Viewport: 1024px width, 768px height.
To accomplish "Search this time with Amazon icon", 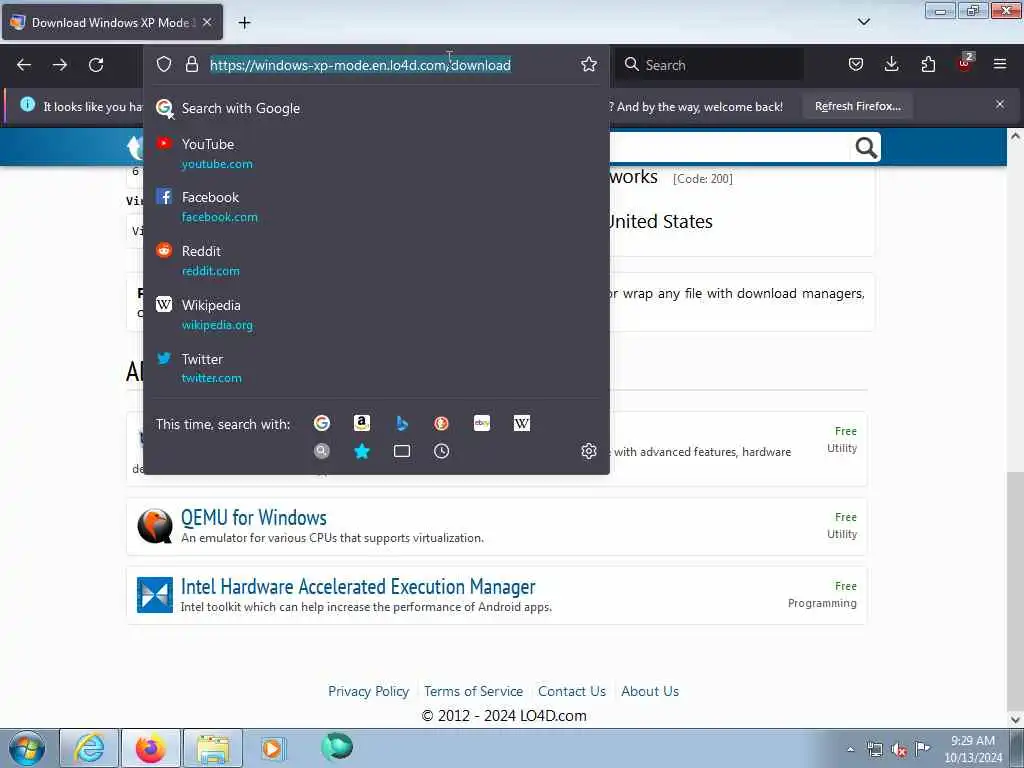I will click(361, 423).
